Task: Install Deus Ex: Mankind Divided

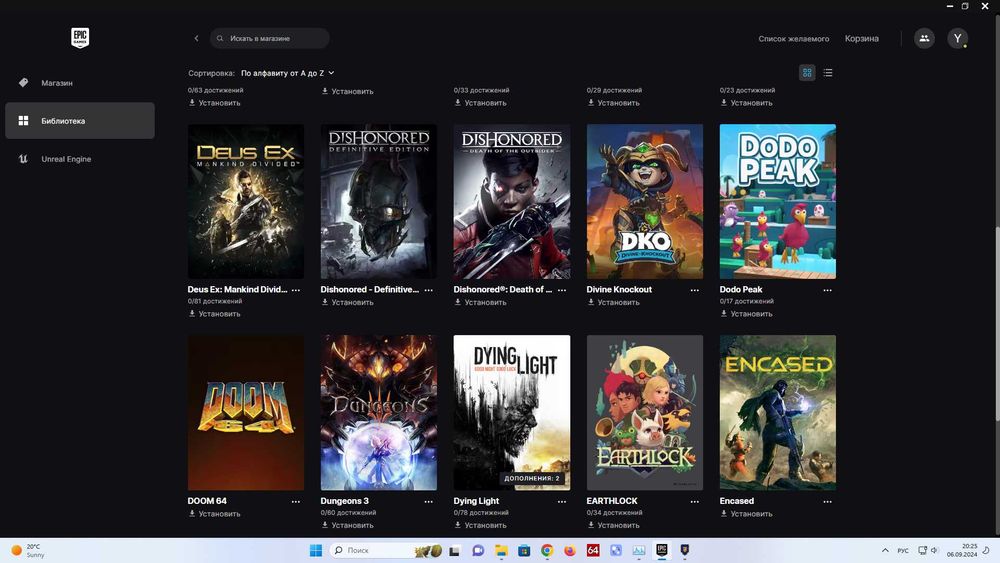Action: point(214,314)
